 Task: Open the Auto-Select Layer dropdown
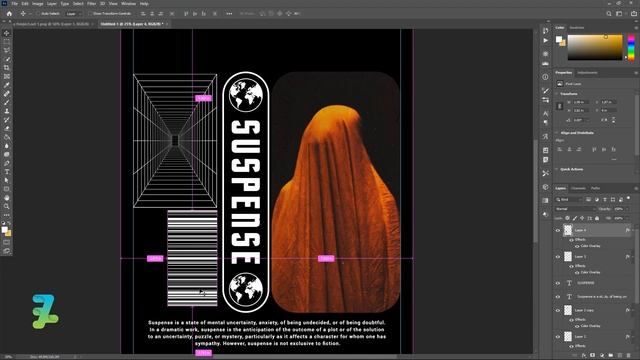(73, 13)
